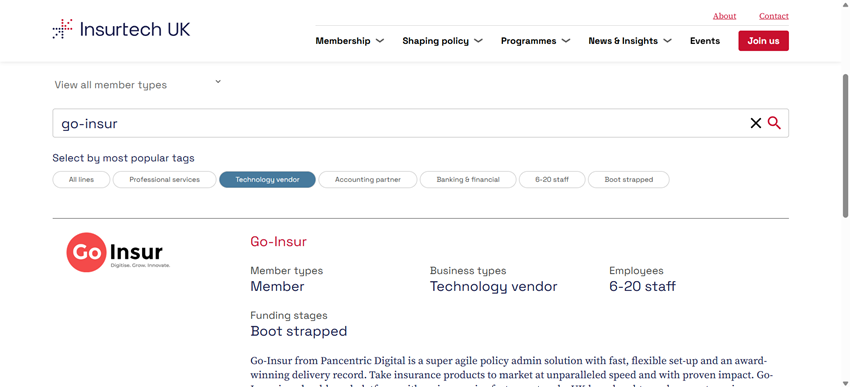Expand the Membership menu chevron
850x387 pixels.
pyautogui.click(x=380, y=41)
